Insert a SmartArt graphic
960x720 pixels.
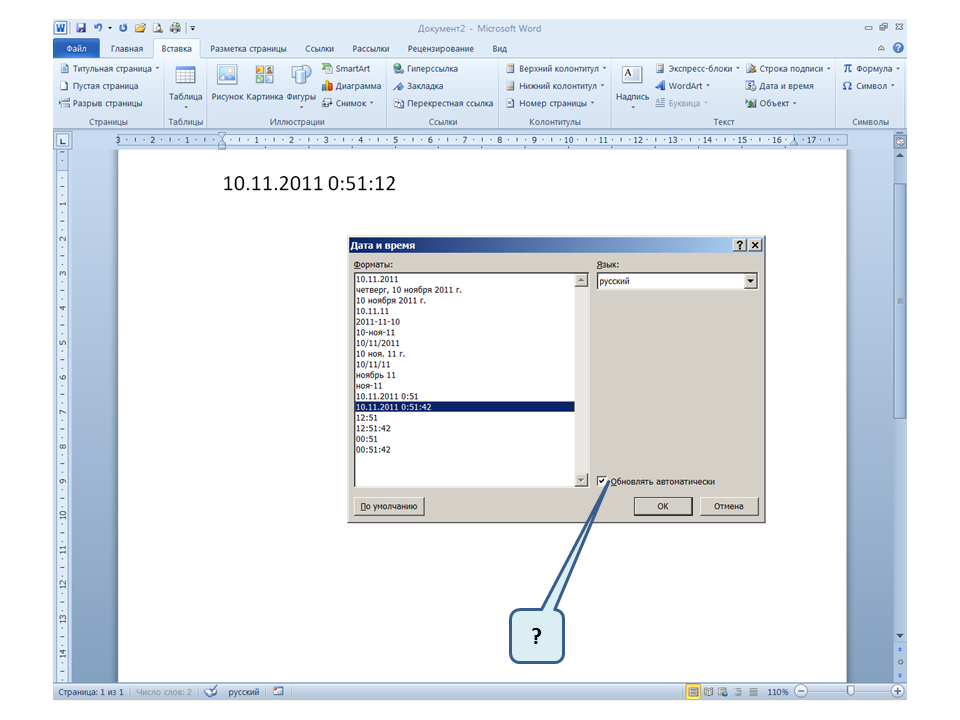(x=345, y=69)
